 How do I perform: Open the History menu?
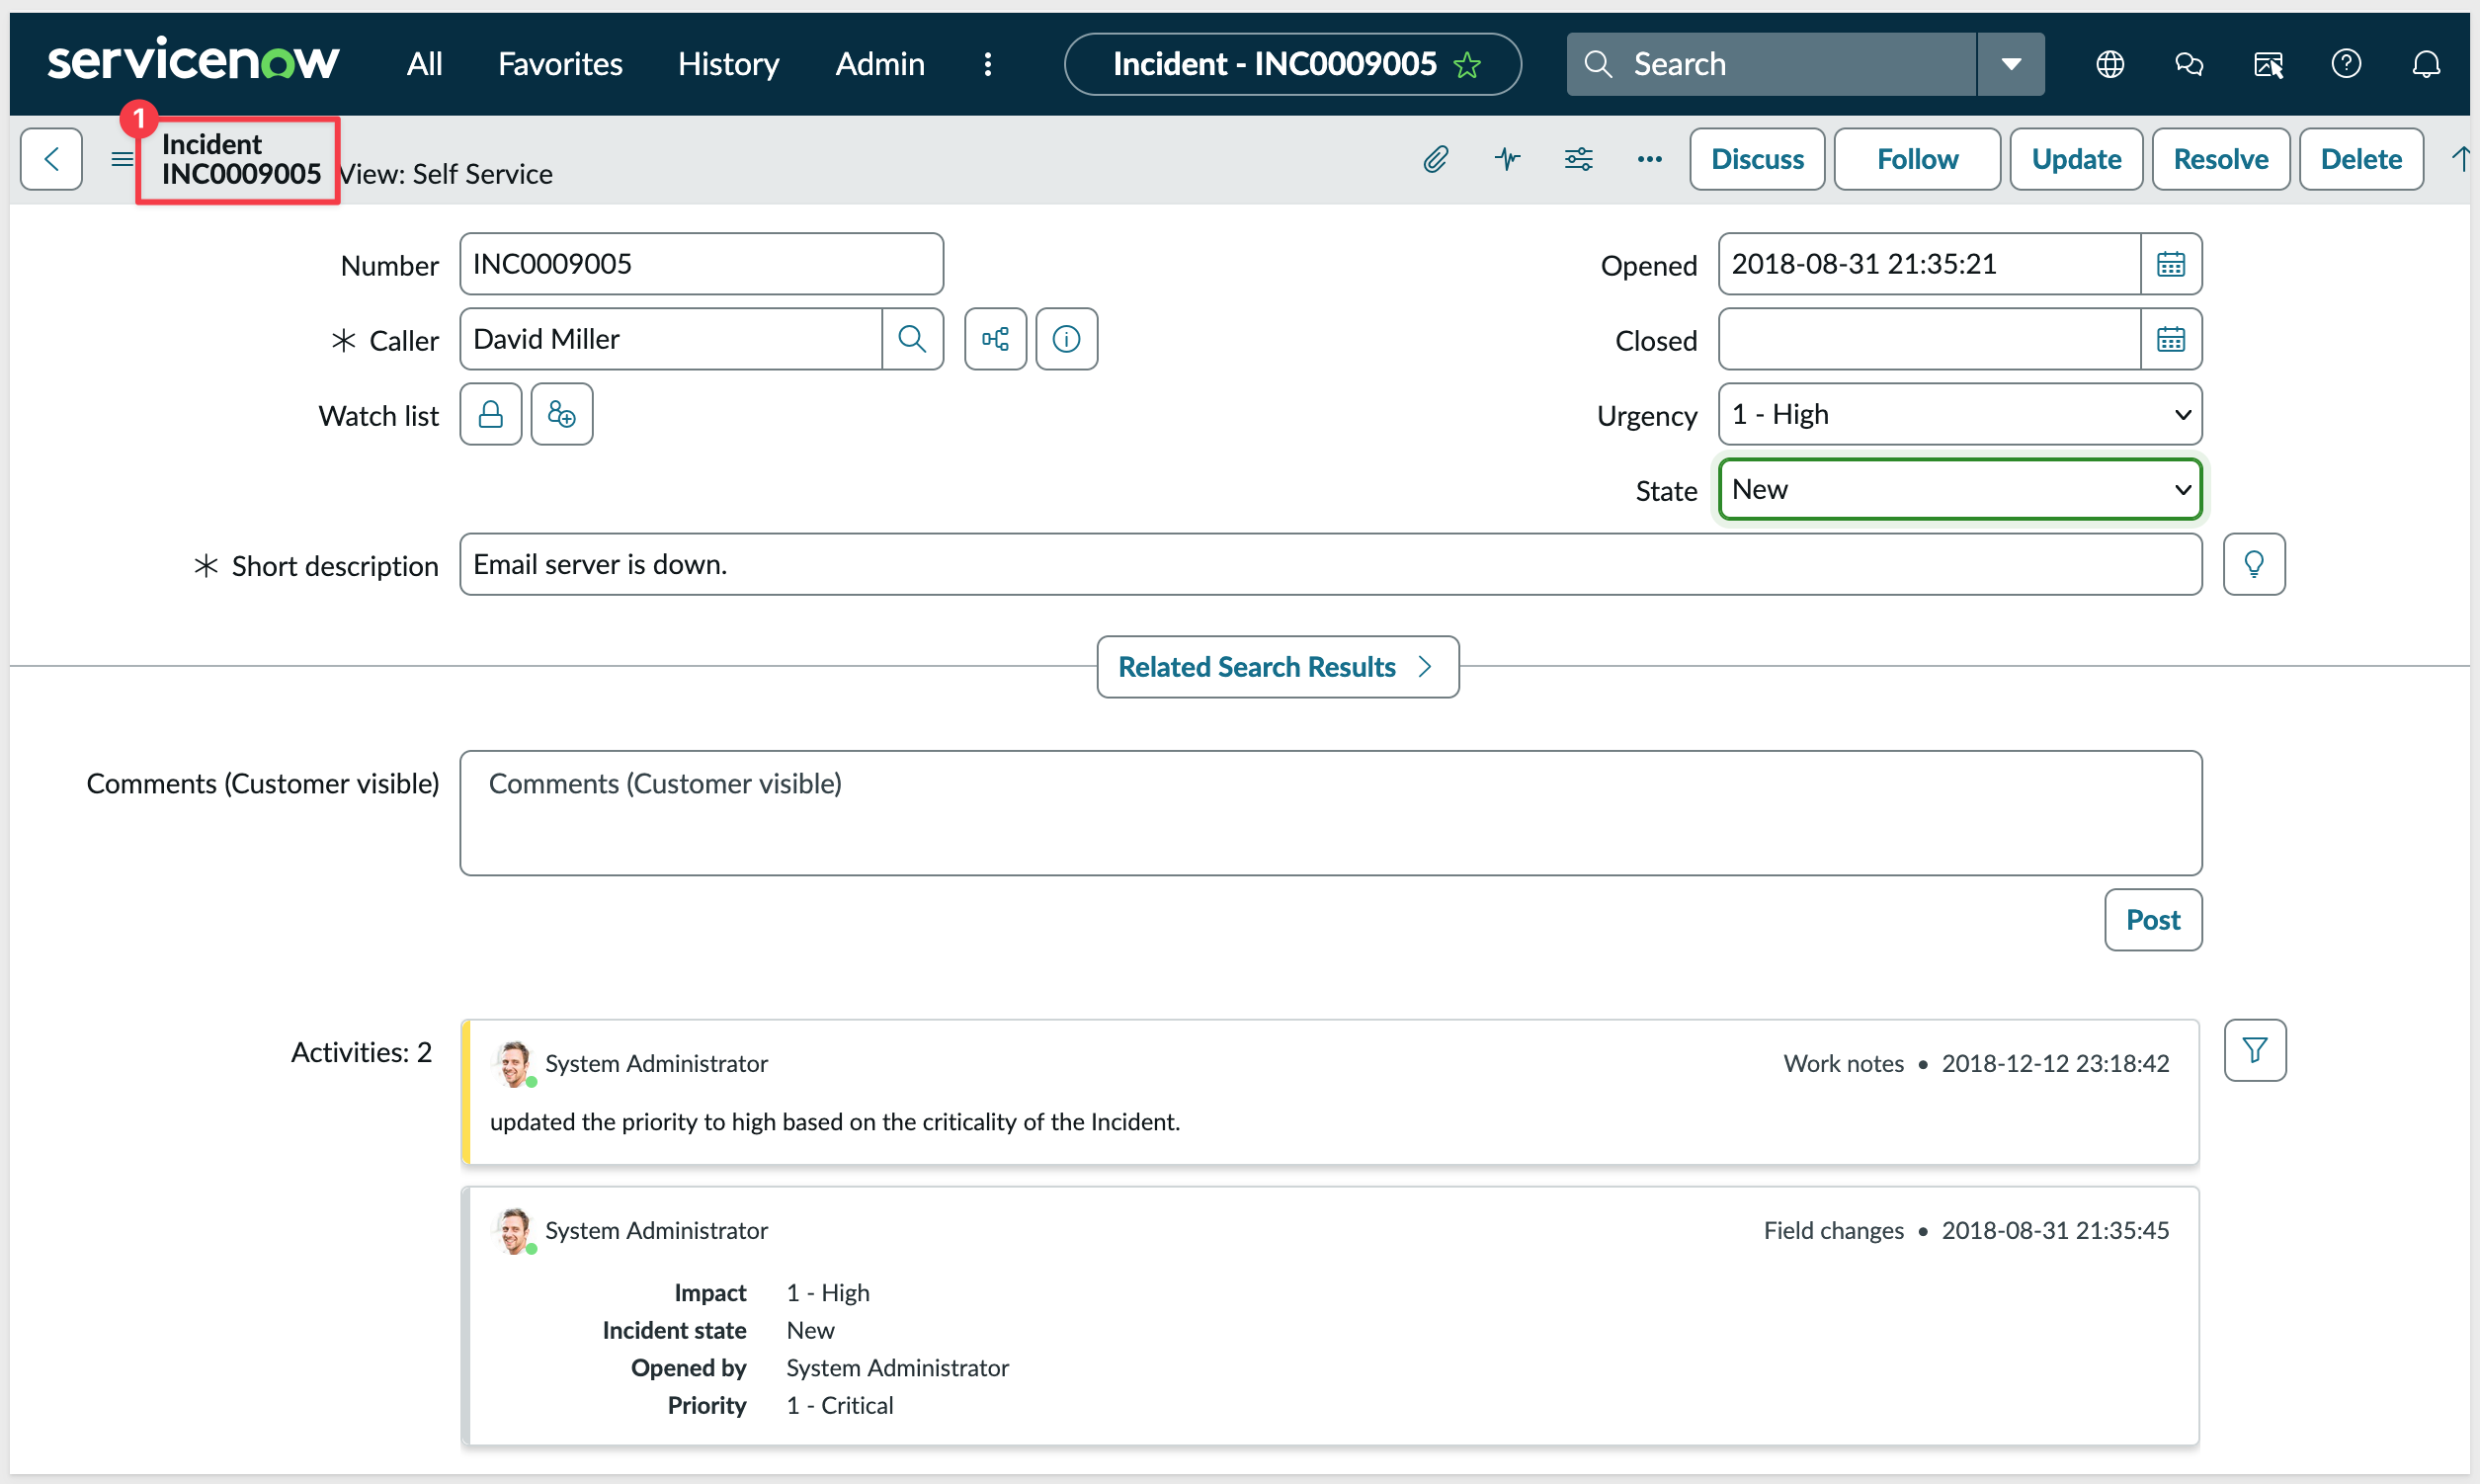[x=728, y=64]
